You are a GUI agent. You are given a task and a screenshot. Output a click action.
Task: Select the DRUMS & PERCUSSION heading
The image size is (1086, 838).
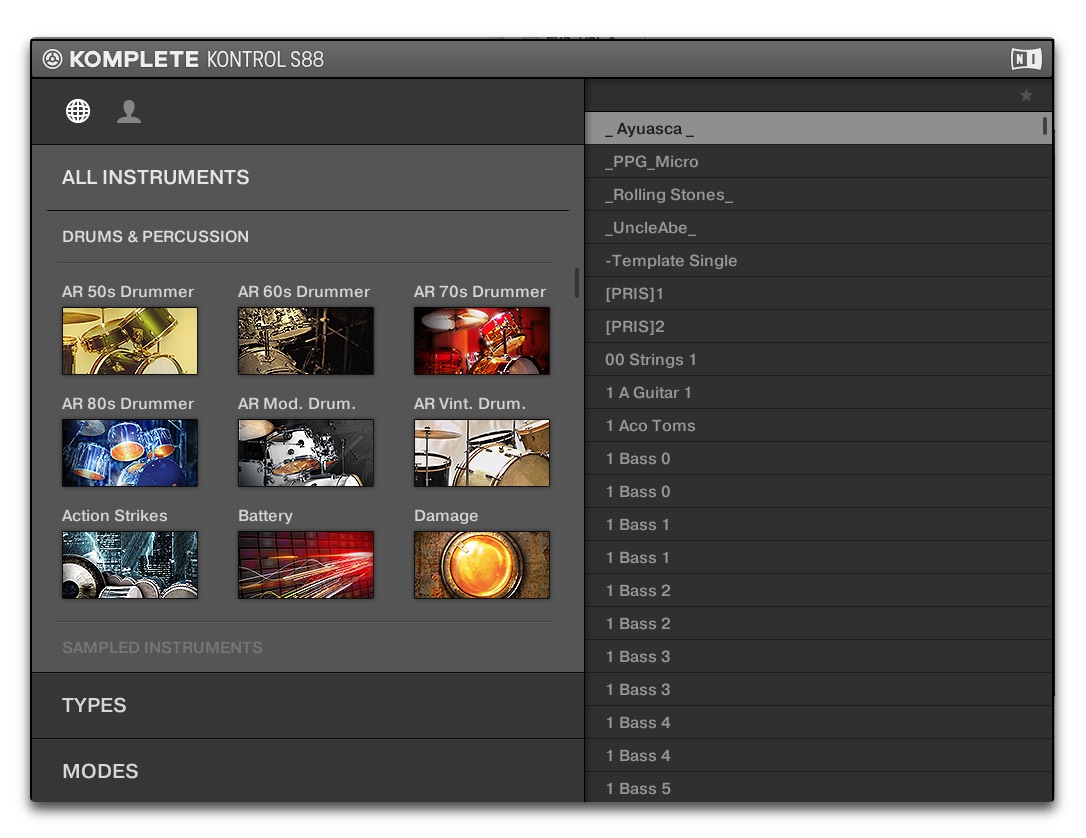pyautogui.click(x=155, y=236)
